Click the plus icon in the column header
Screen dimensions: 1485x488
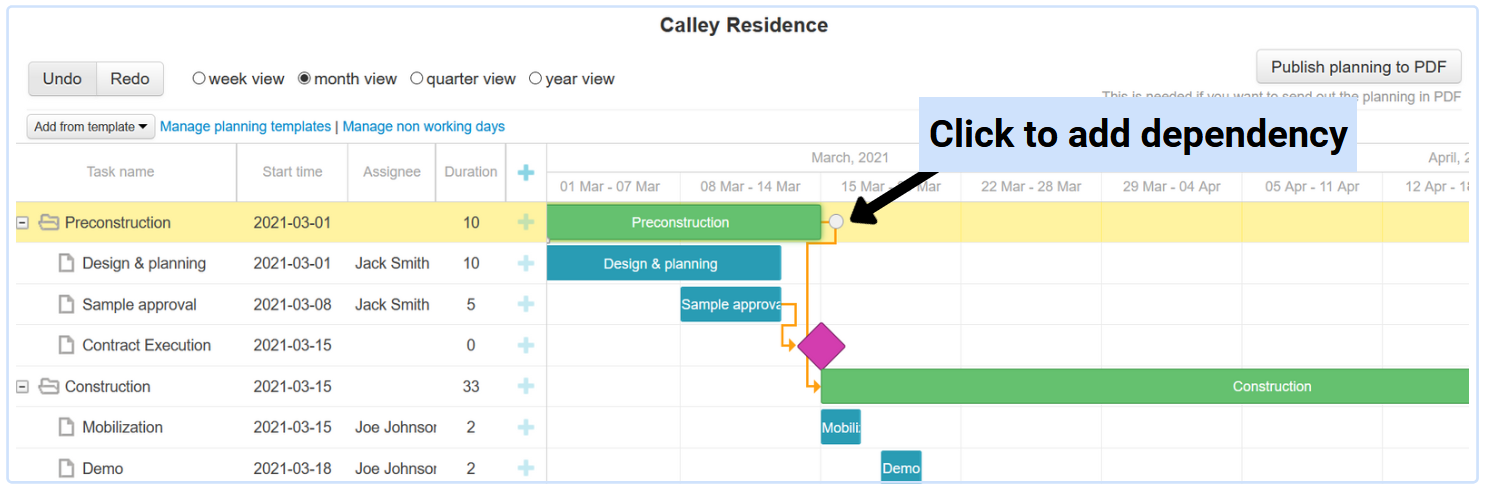click(526, 172)
